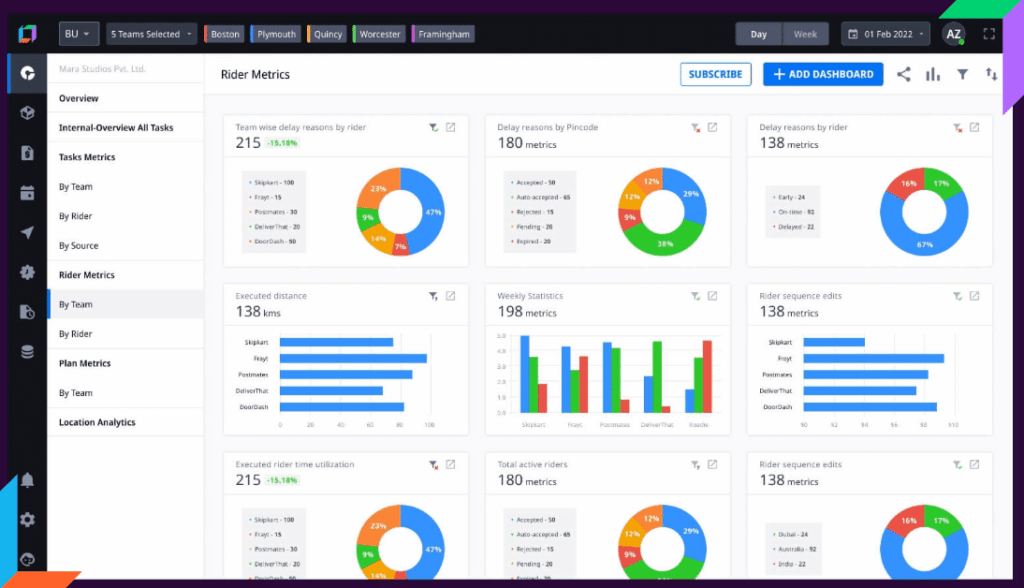
Task: Open the share dashboard icon
Action: [904, 74]
